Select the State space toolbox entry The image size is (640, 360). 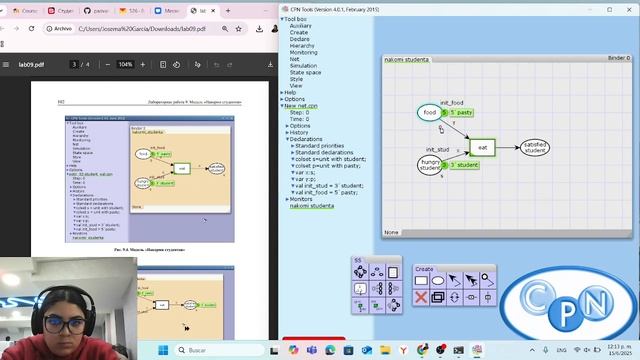[x=305, y=73]
